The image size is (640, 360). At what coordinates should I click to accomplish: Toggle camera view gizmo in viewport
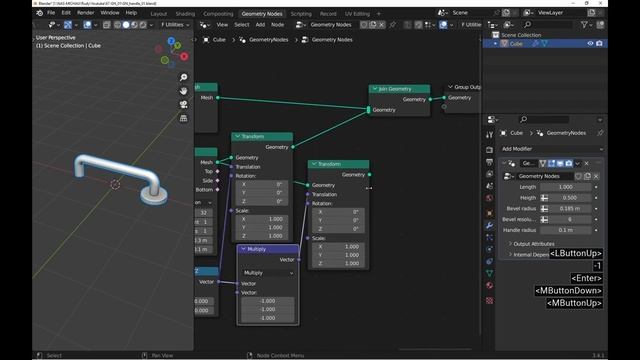(x=184, y=104)
